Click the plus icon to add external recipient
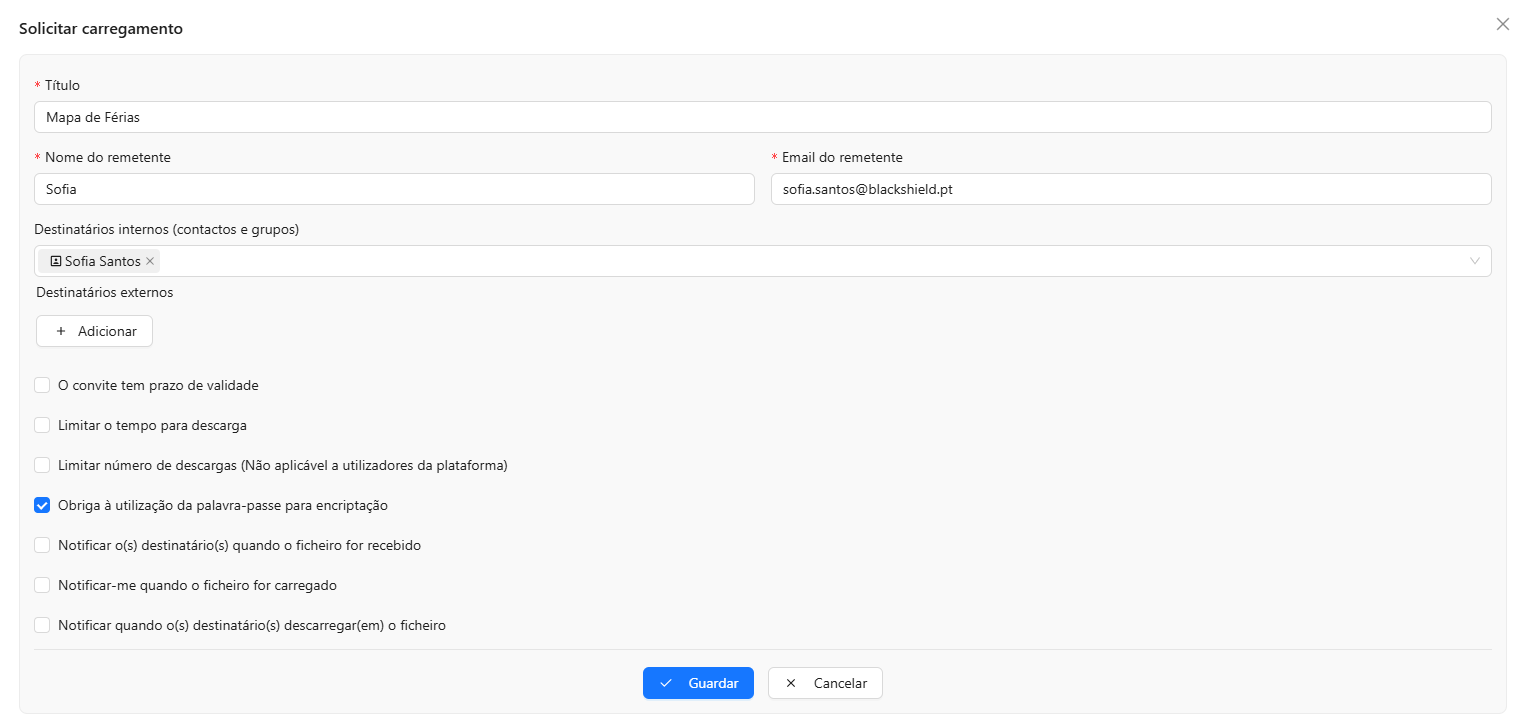 pos(61,332)
